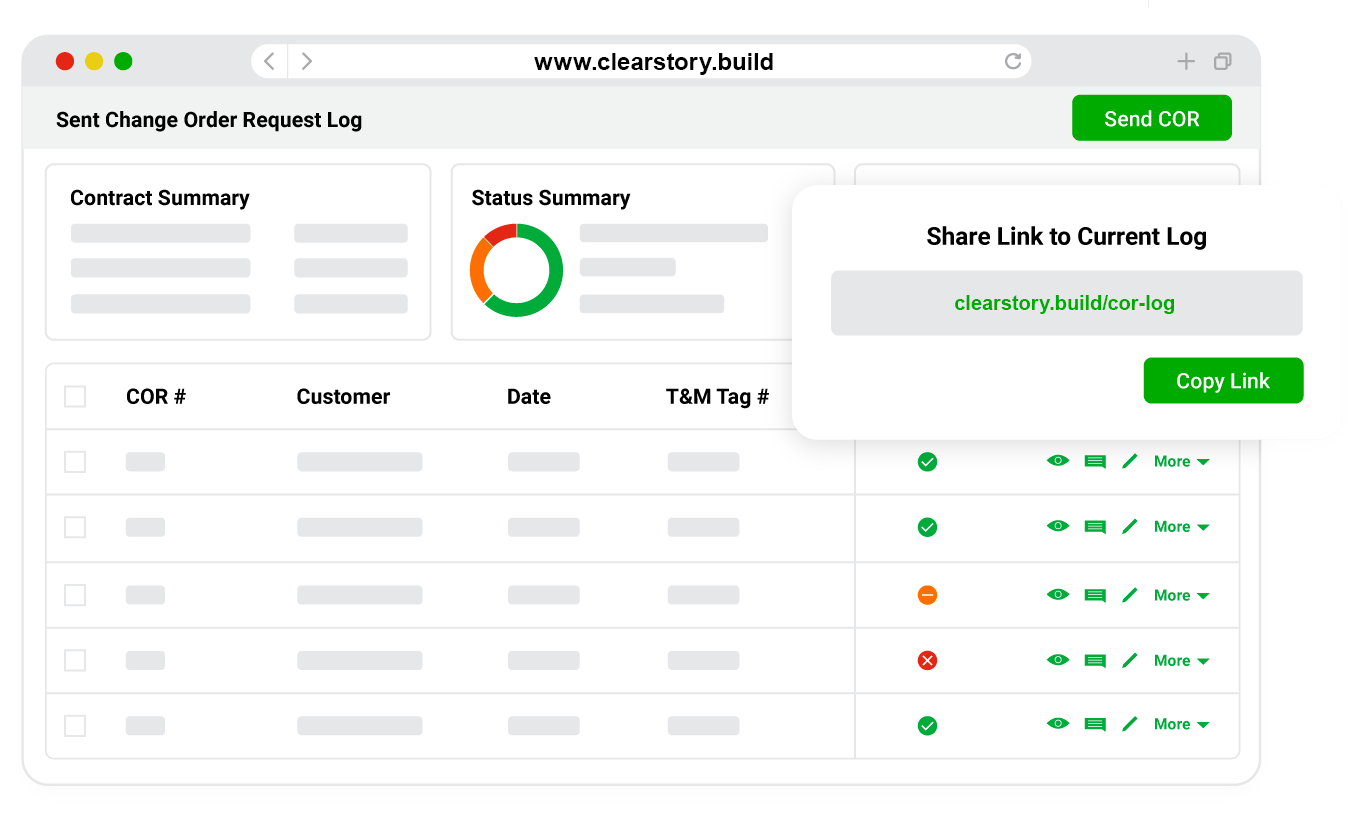View the second row's COR via eye icon
Viewport: 1370px width, 821px height.
[1058, 526]
